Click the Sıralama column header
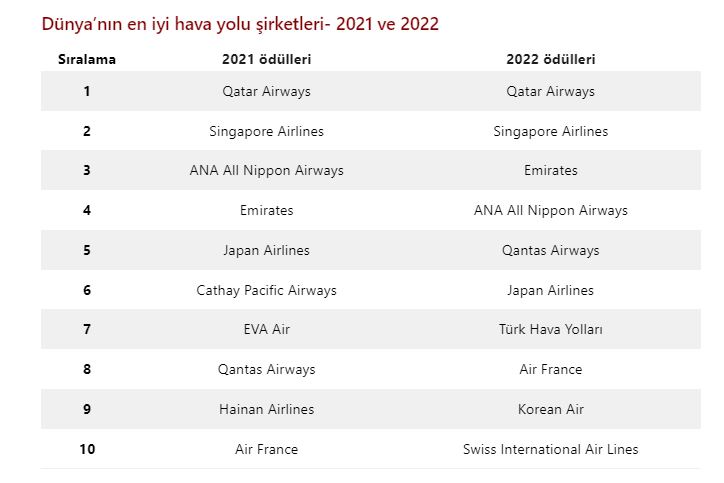The image size is (724, 483). (87, 59)
